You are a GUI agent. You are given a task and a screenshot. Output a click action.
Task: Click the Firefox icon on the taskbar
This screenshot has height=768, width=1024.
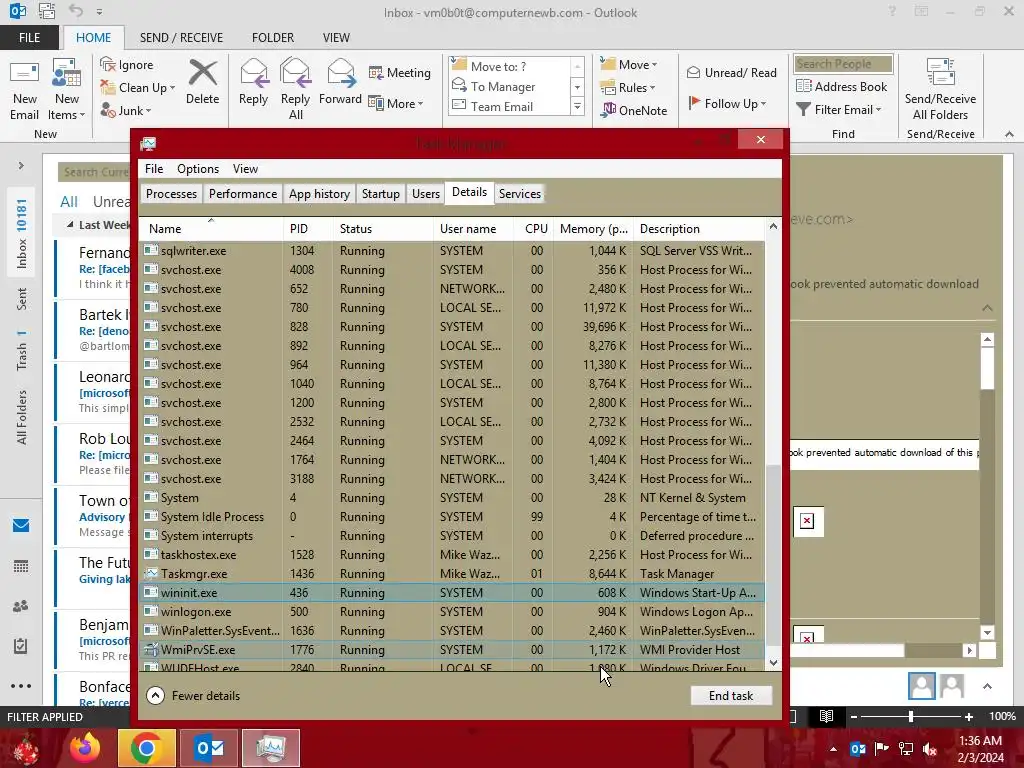(85, 748)
